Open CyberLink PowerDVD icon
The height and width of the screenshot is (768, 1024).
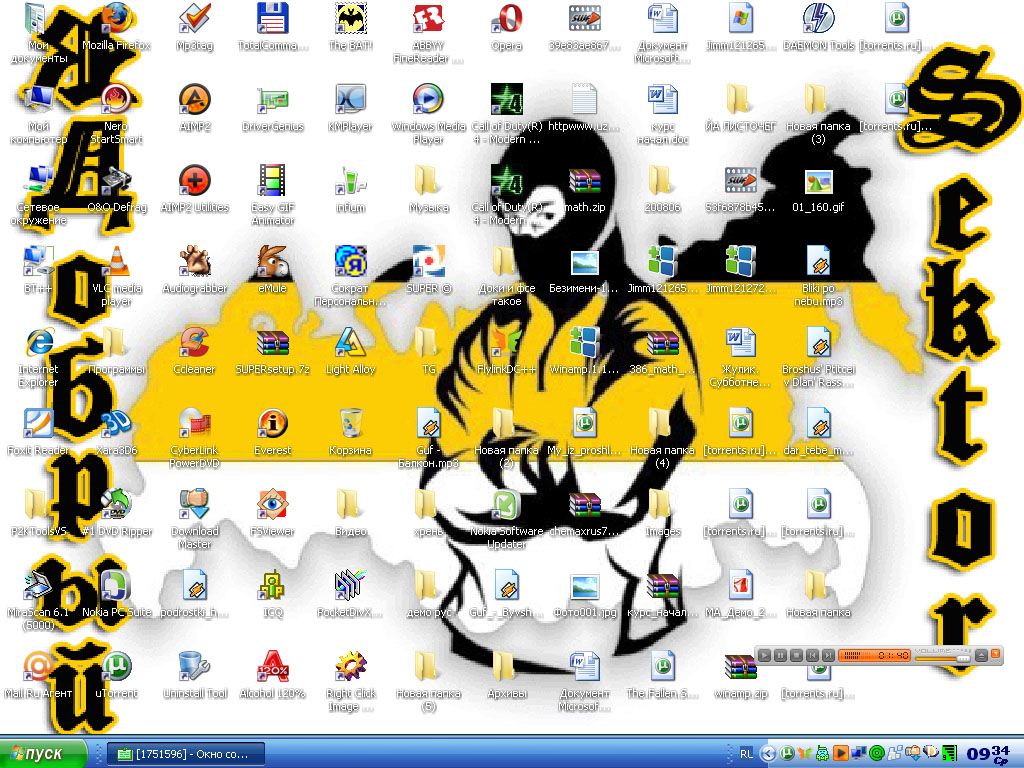tap(195, 438)
